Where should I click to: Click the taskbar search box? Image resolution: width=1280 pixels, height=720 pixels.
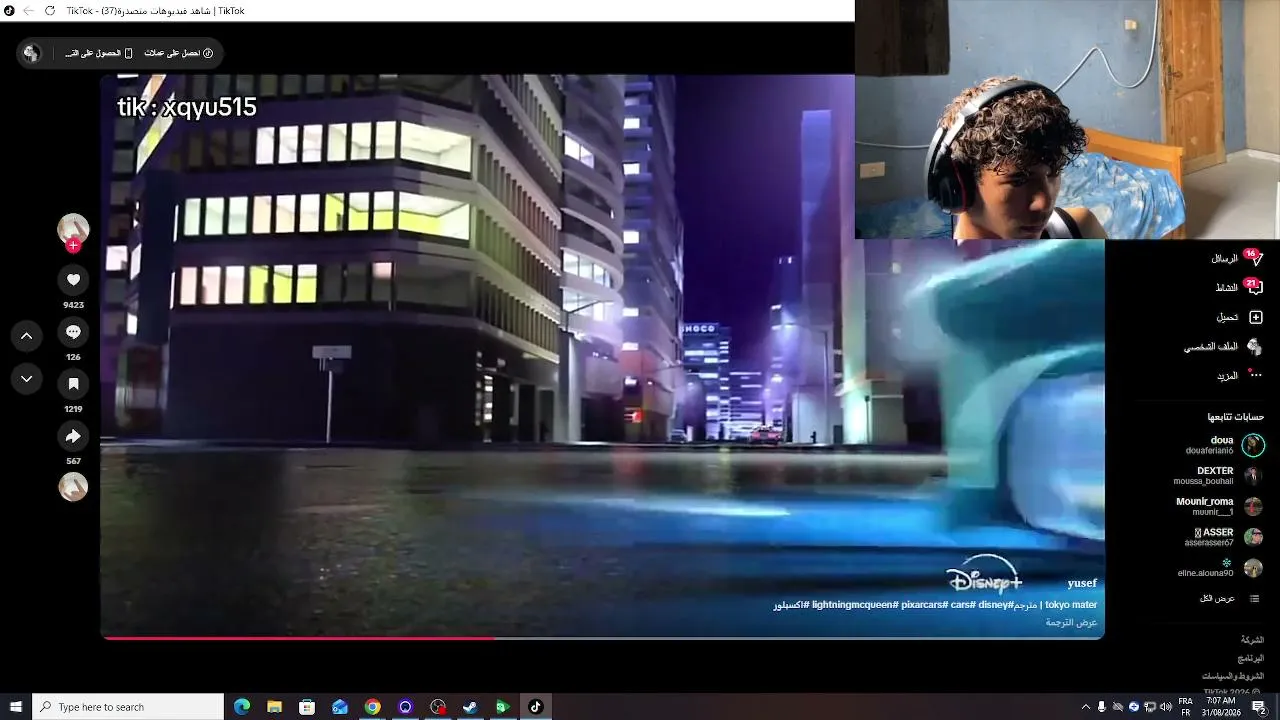[x=128, y=707]
